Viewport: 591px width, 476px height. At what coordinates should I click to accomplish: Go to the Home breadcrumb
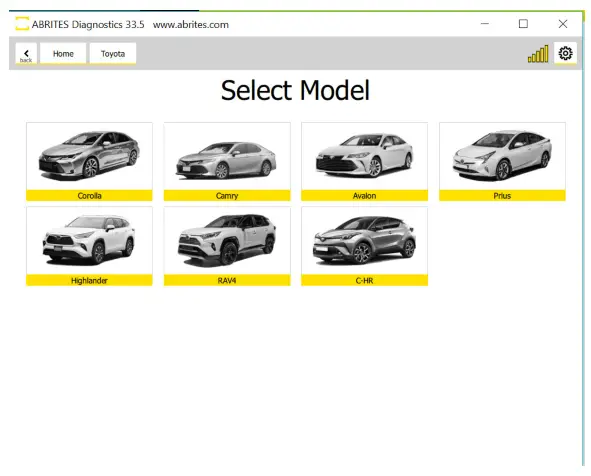63,54
